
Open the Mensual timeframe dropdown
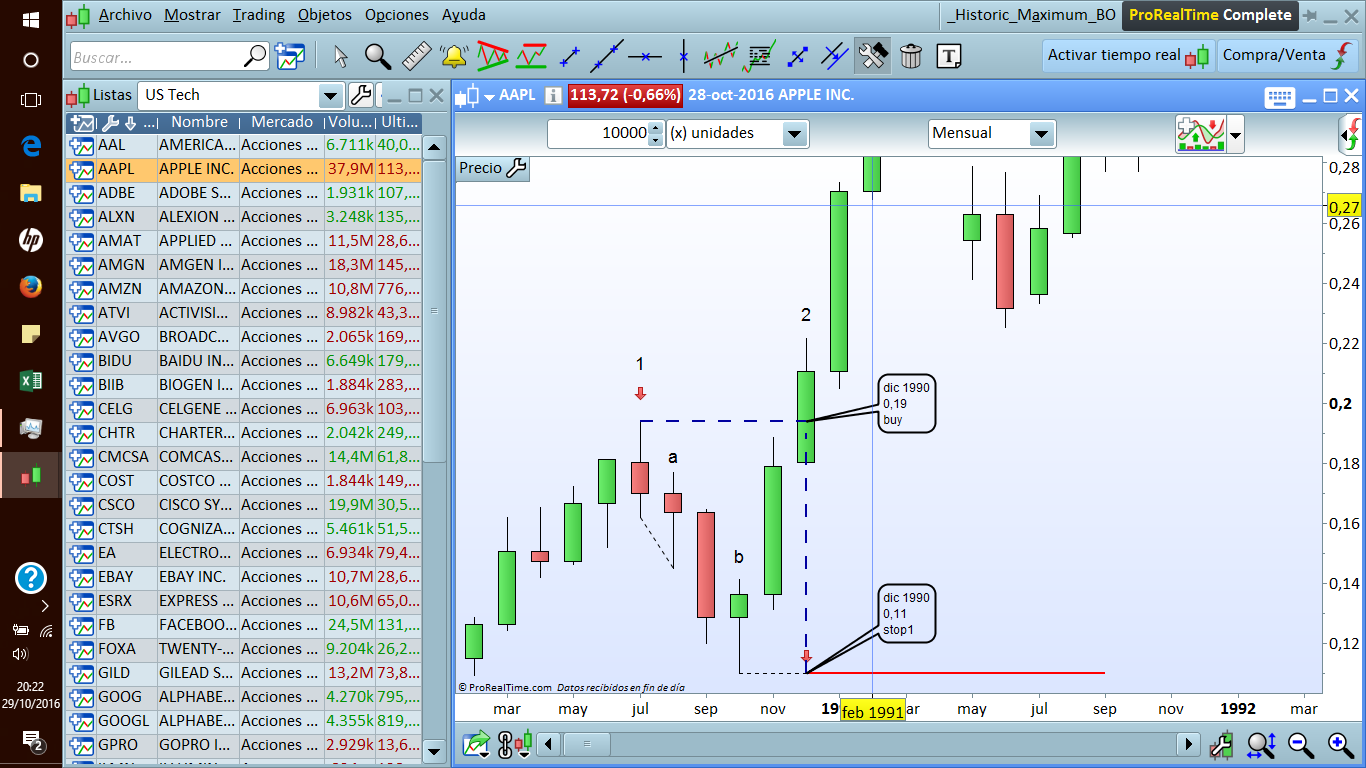[1042, 134]
